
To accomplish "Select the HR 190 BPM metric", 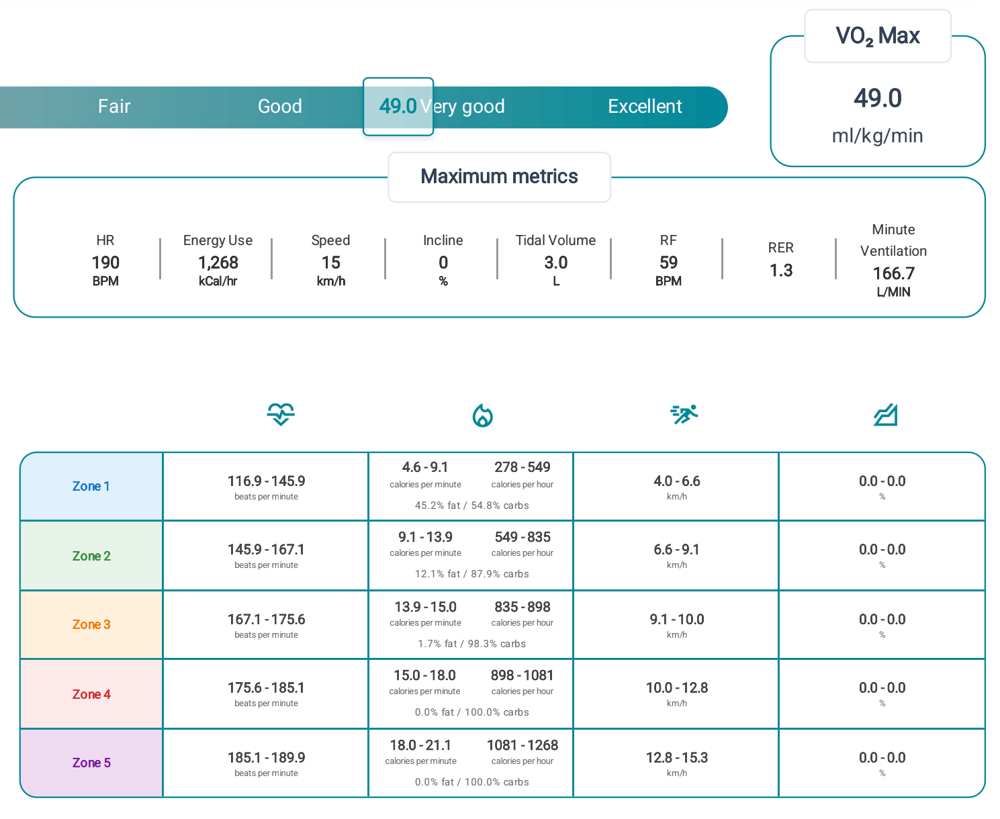I will point(105,260).
